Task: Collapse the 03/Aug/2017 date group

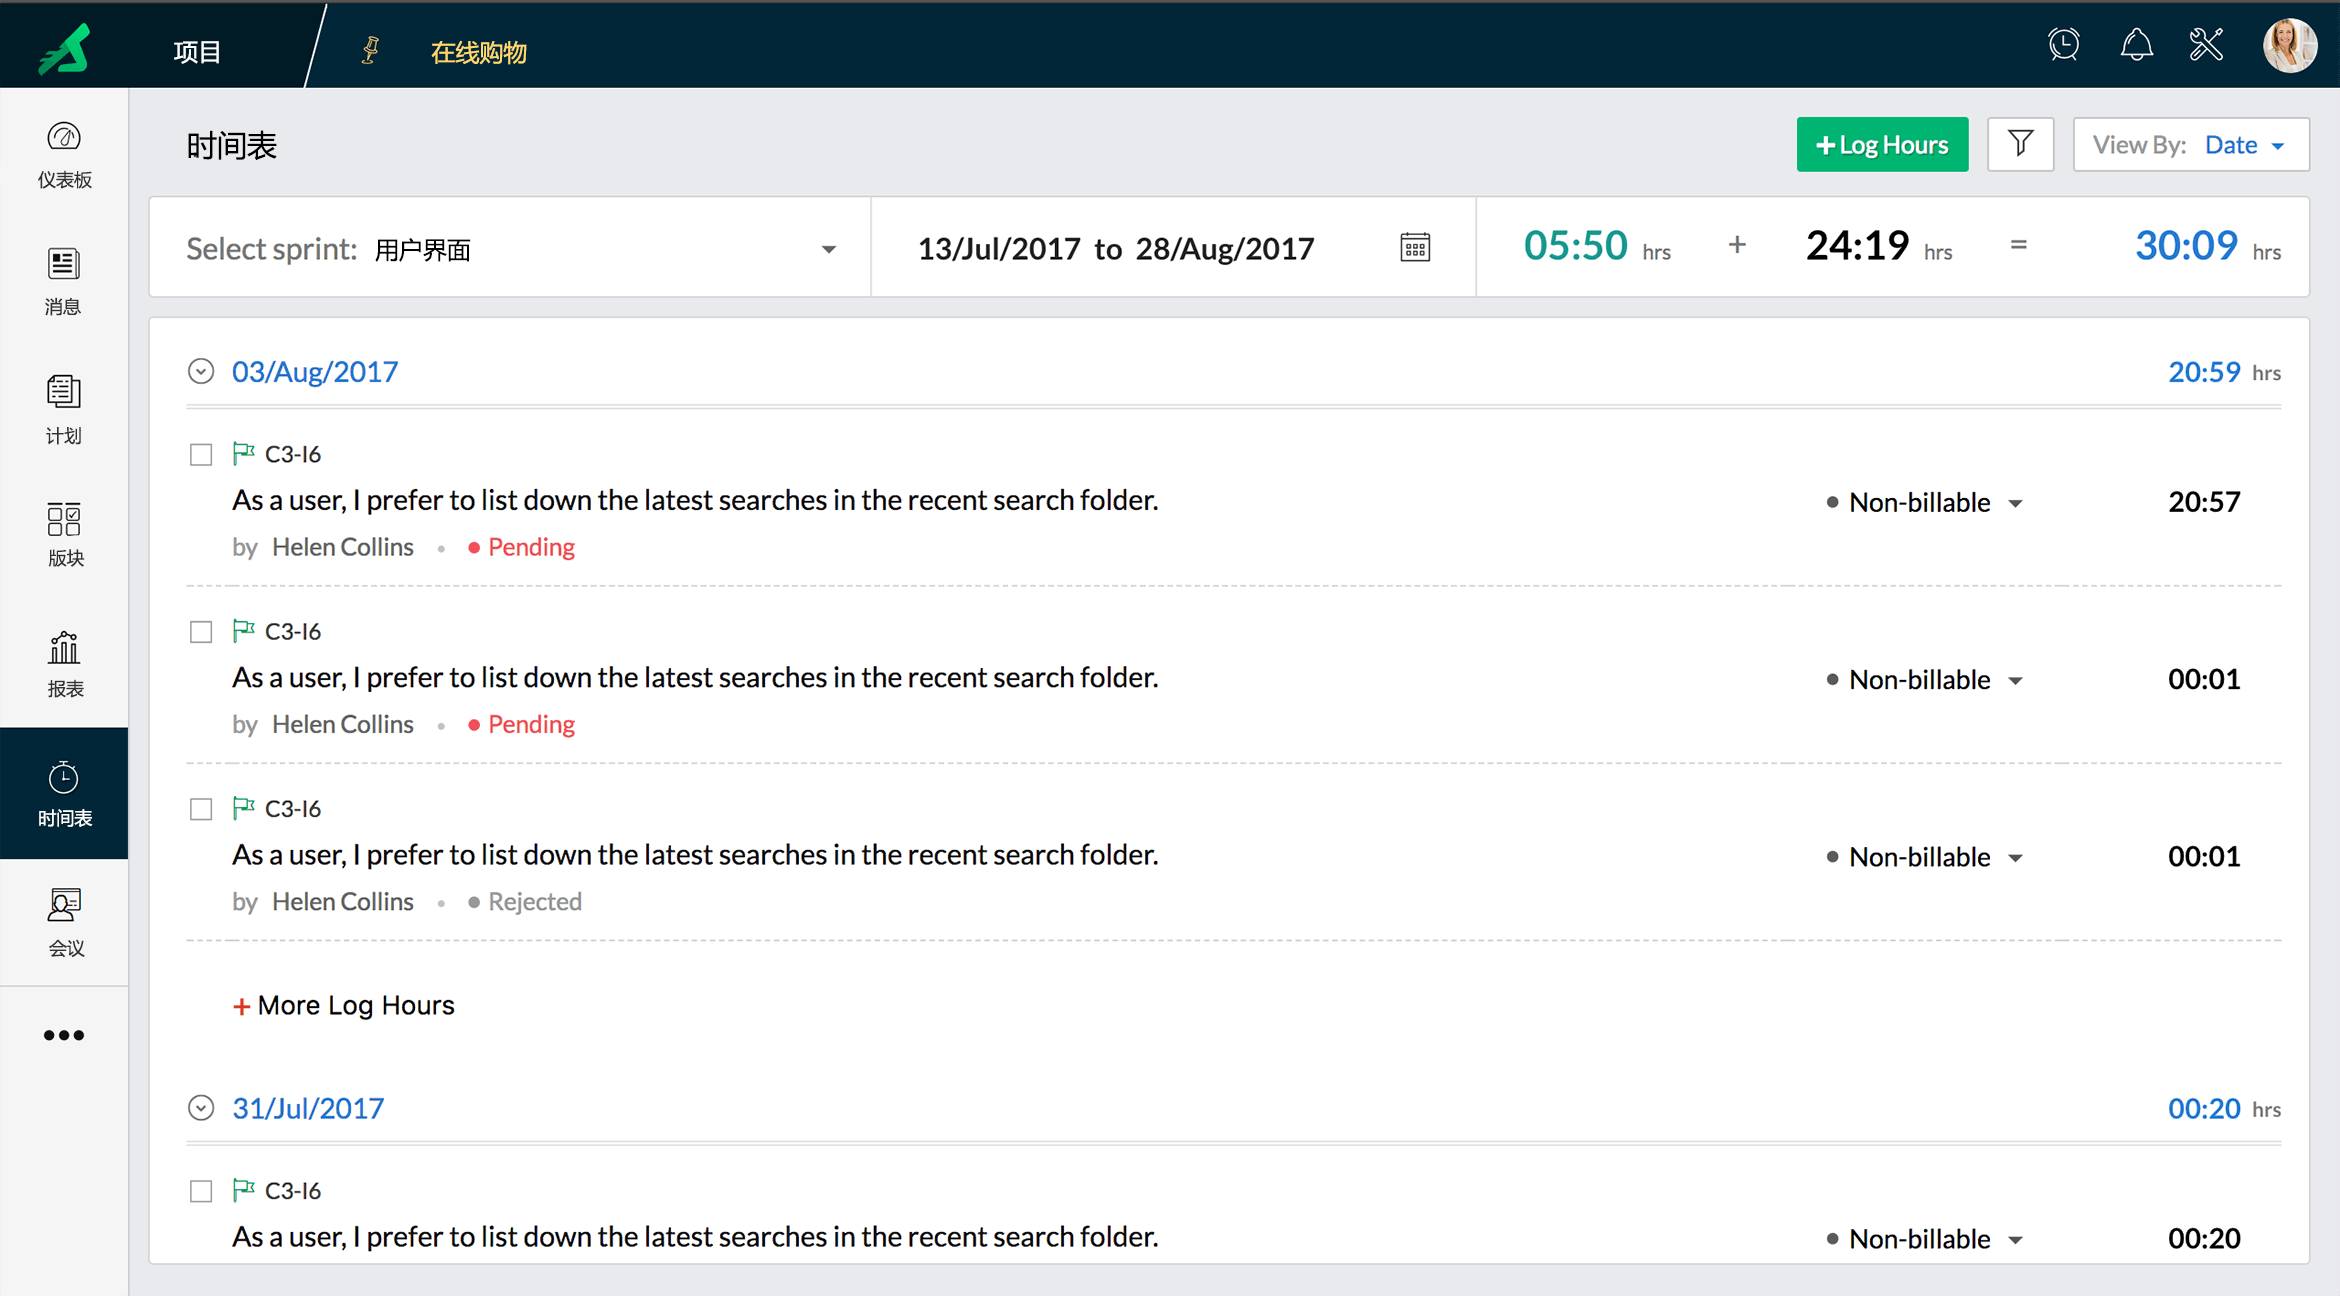Action: (201, 372)
